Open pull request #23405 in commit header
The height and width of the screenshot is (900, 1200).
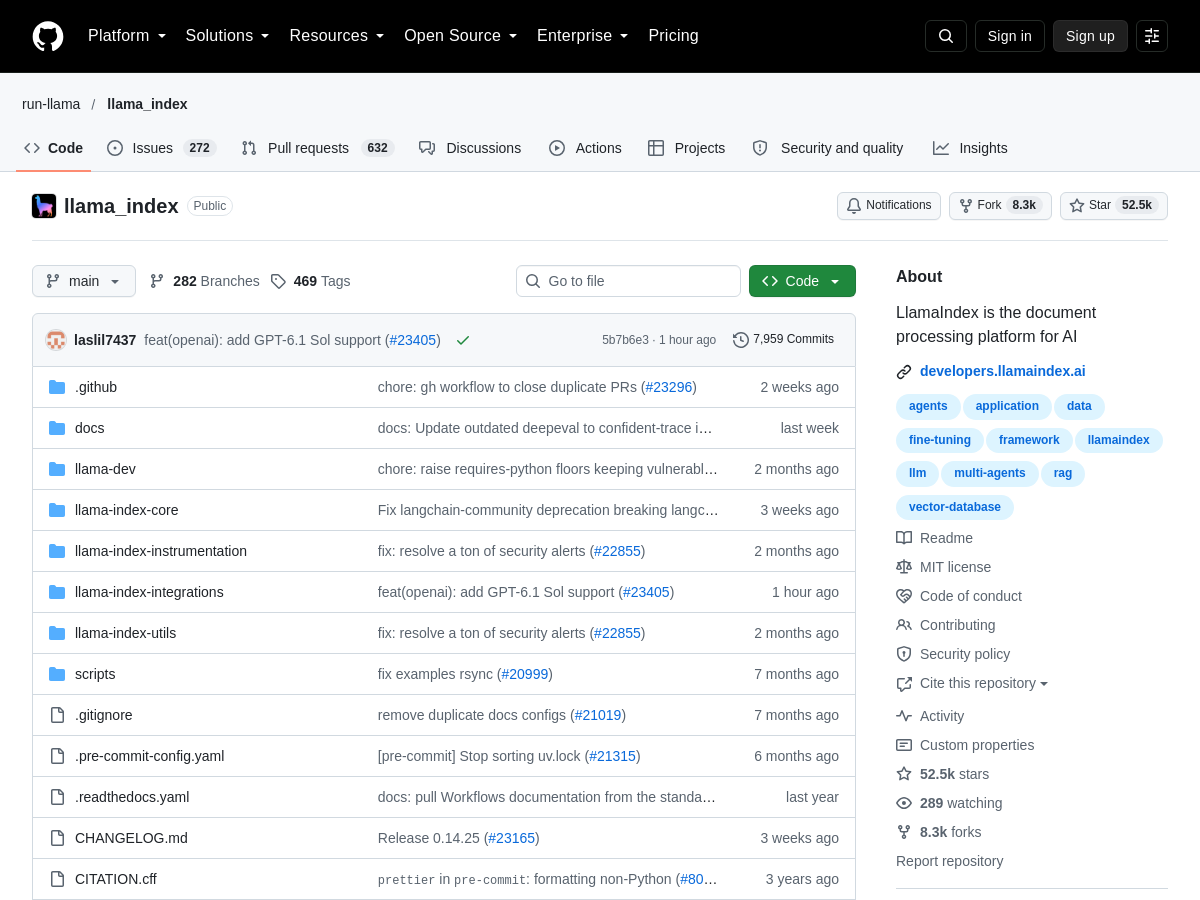pyautogui.click(x=413, y=340)
